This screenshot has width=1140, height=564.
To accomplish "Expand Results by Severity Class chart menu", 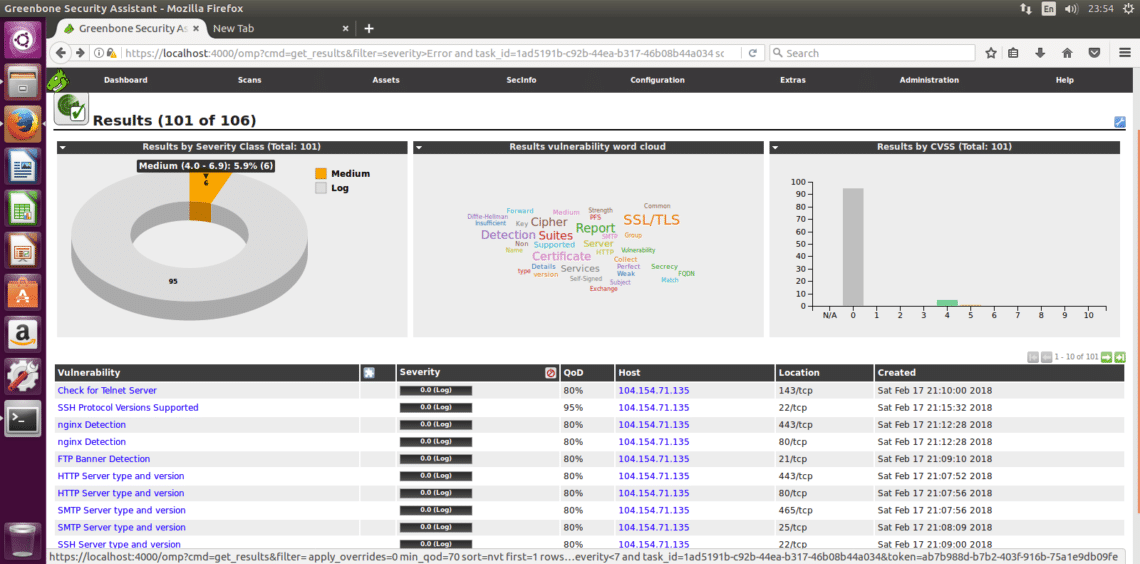I will (x=63, y=147).
